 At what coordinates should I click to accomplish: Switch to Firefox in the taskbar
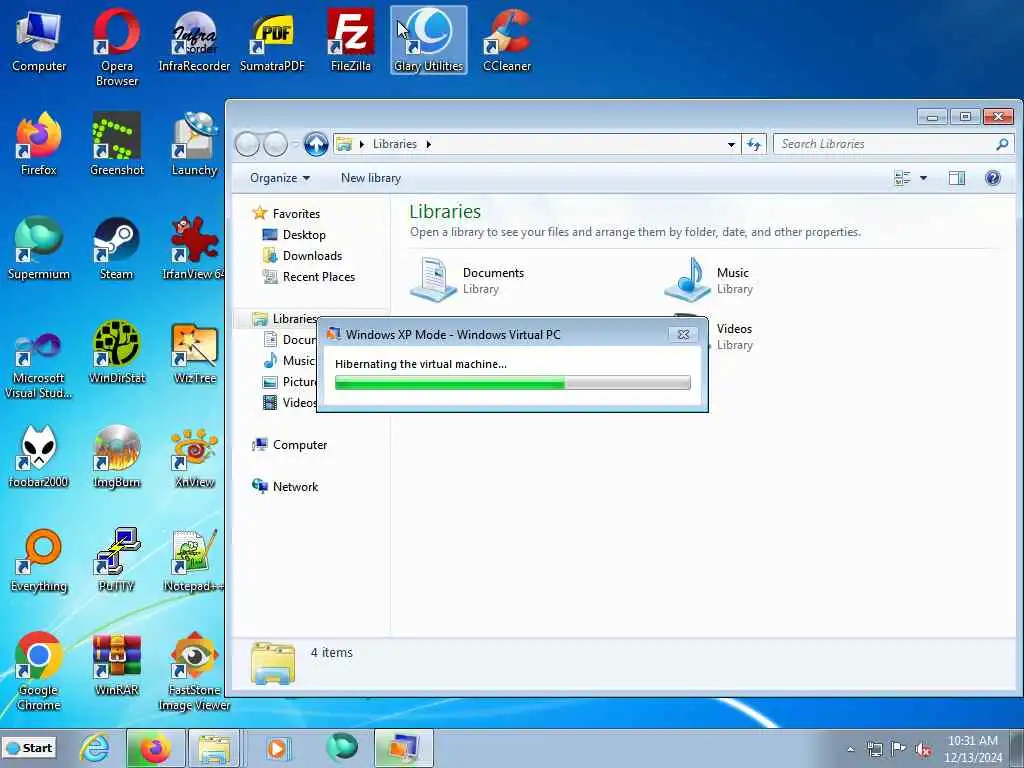155,748
